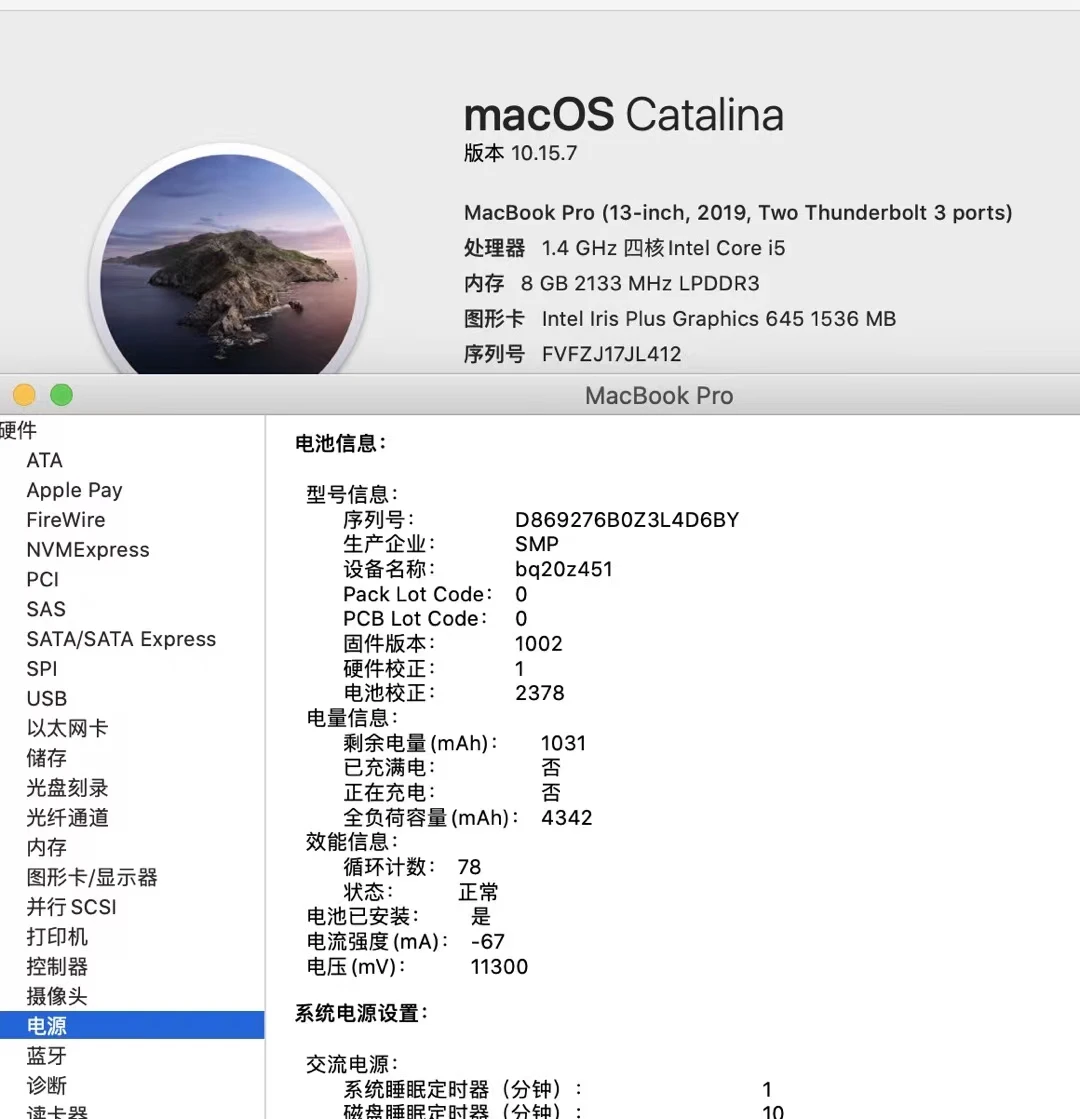Open the Apple Pay hardware section
This screenshot has height=1119, width=1080.
coord(74,490)
